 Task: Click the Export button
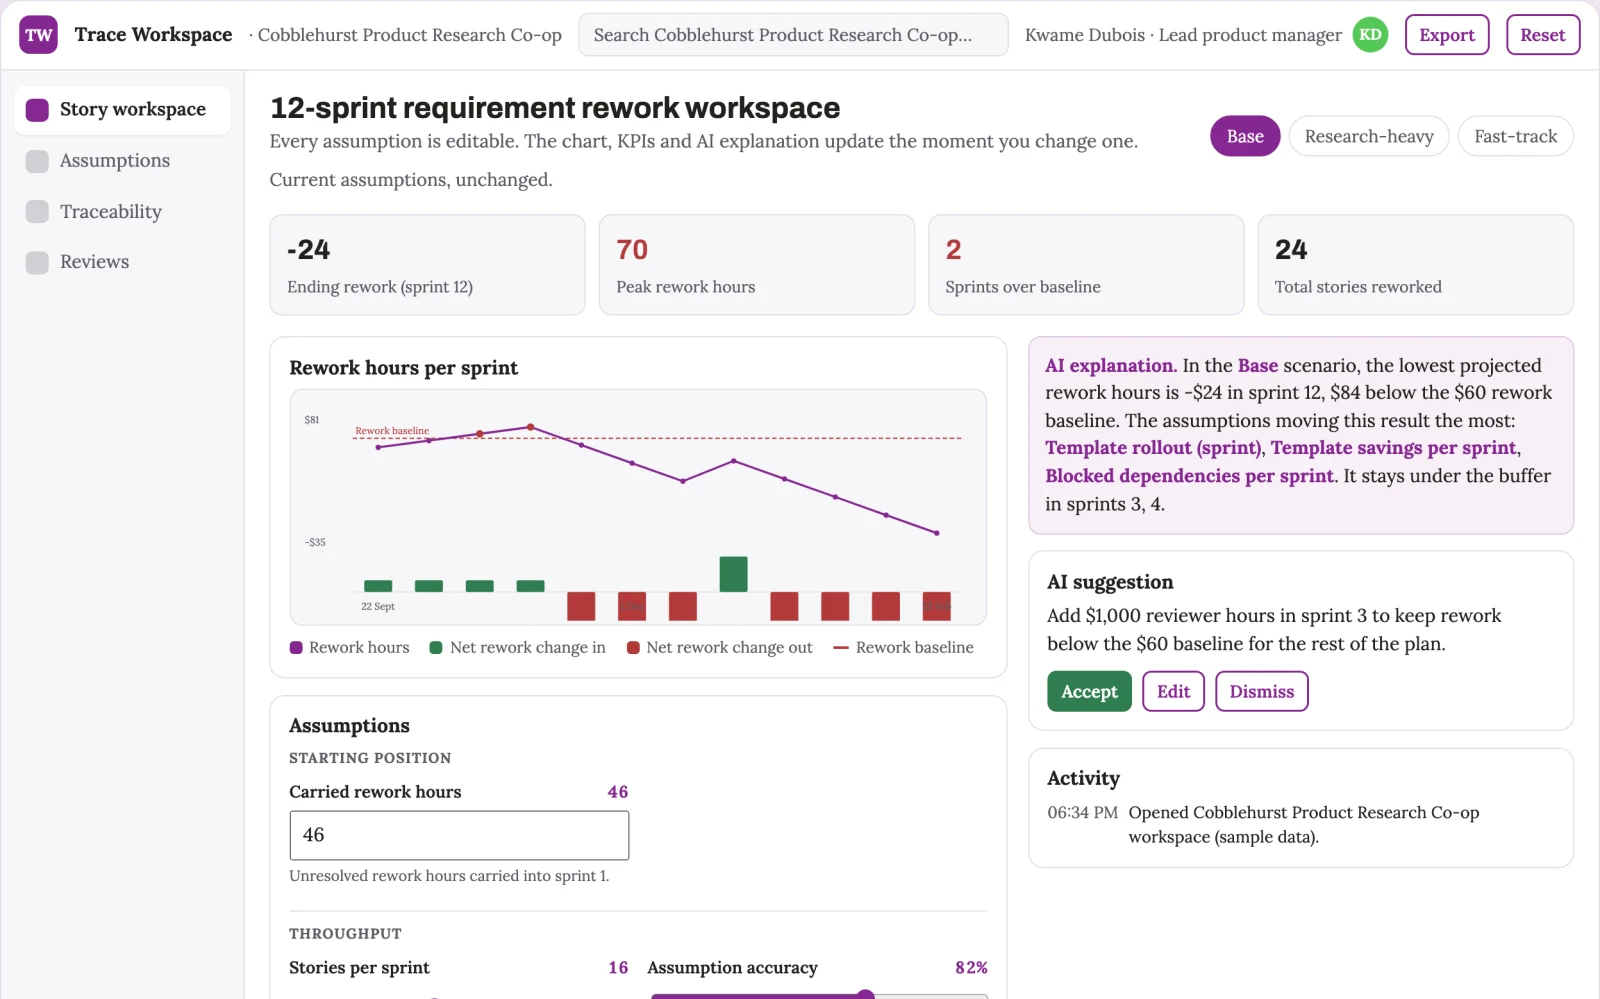[x=1447, y=35]
